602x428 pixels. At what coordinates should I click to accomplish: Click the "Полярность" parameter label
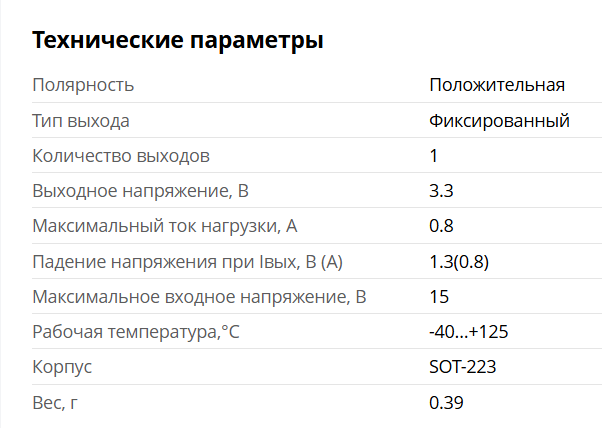83,85
